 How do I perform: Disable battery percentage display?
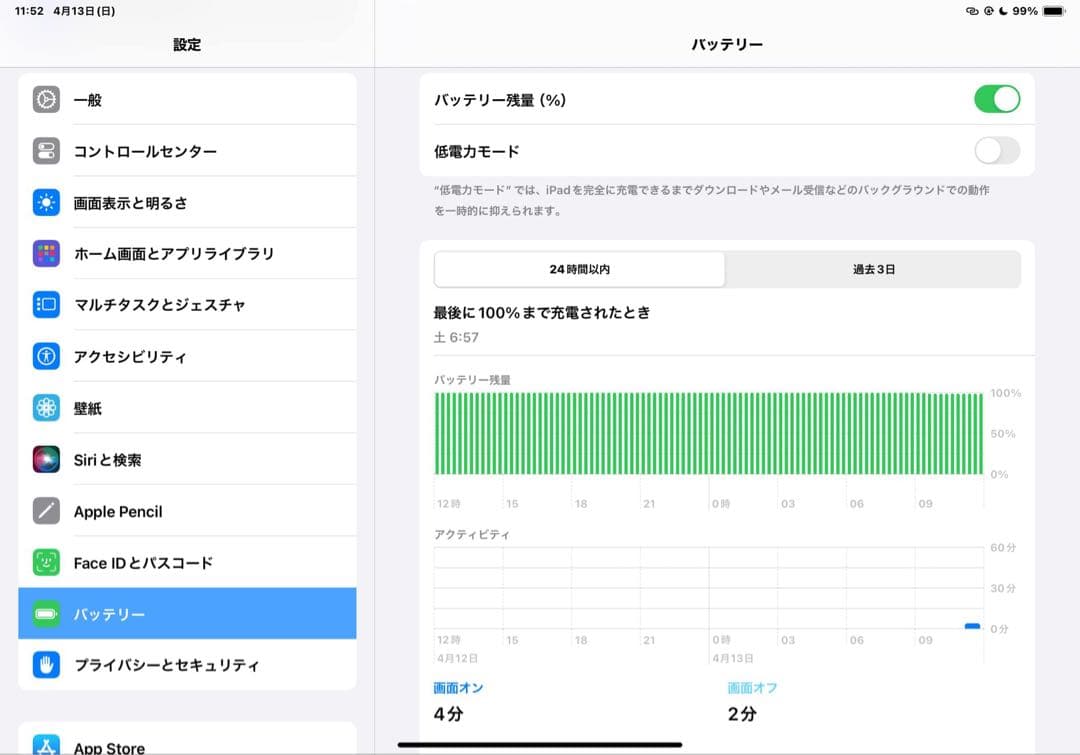pos(997,99)
